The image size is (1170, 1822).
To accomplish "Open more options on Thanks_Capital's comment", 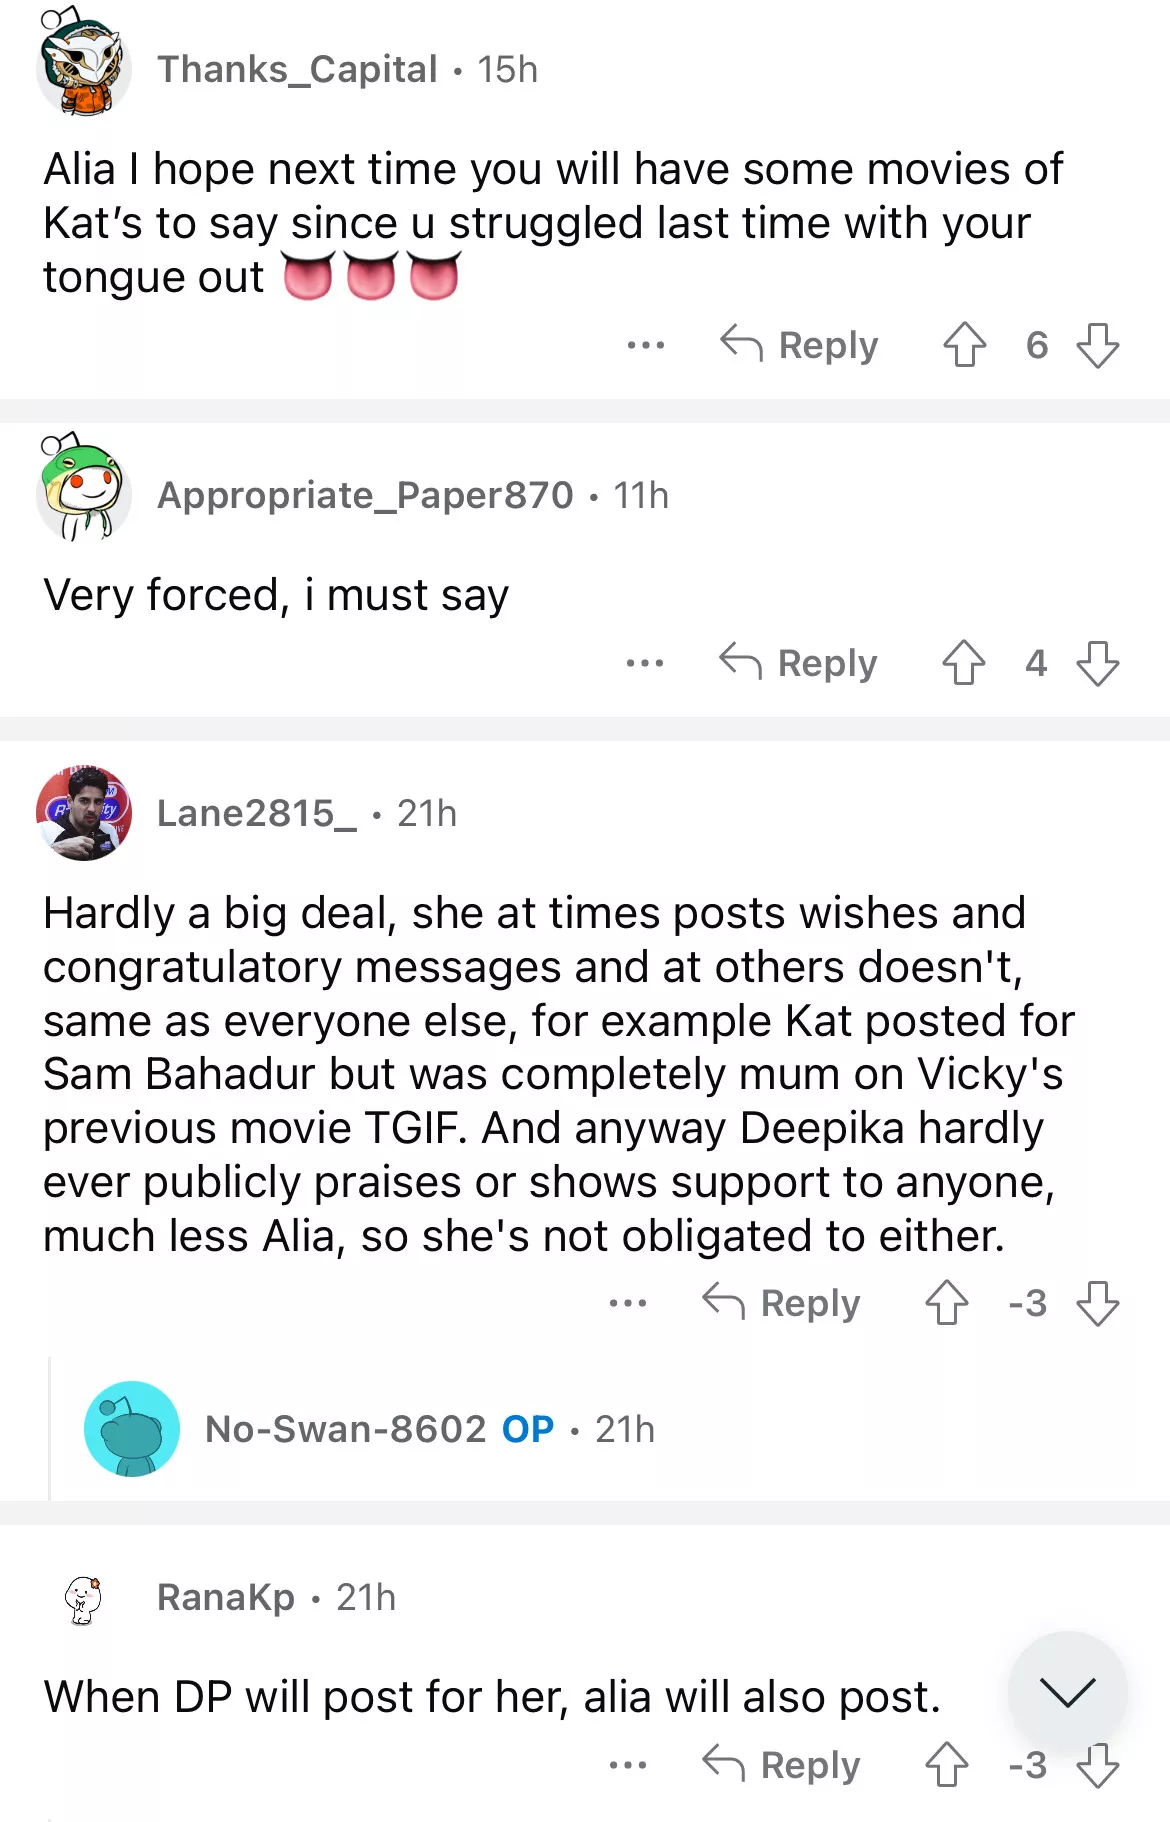I will pyautogui.click(x=645, y=345).
